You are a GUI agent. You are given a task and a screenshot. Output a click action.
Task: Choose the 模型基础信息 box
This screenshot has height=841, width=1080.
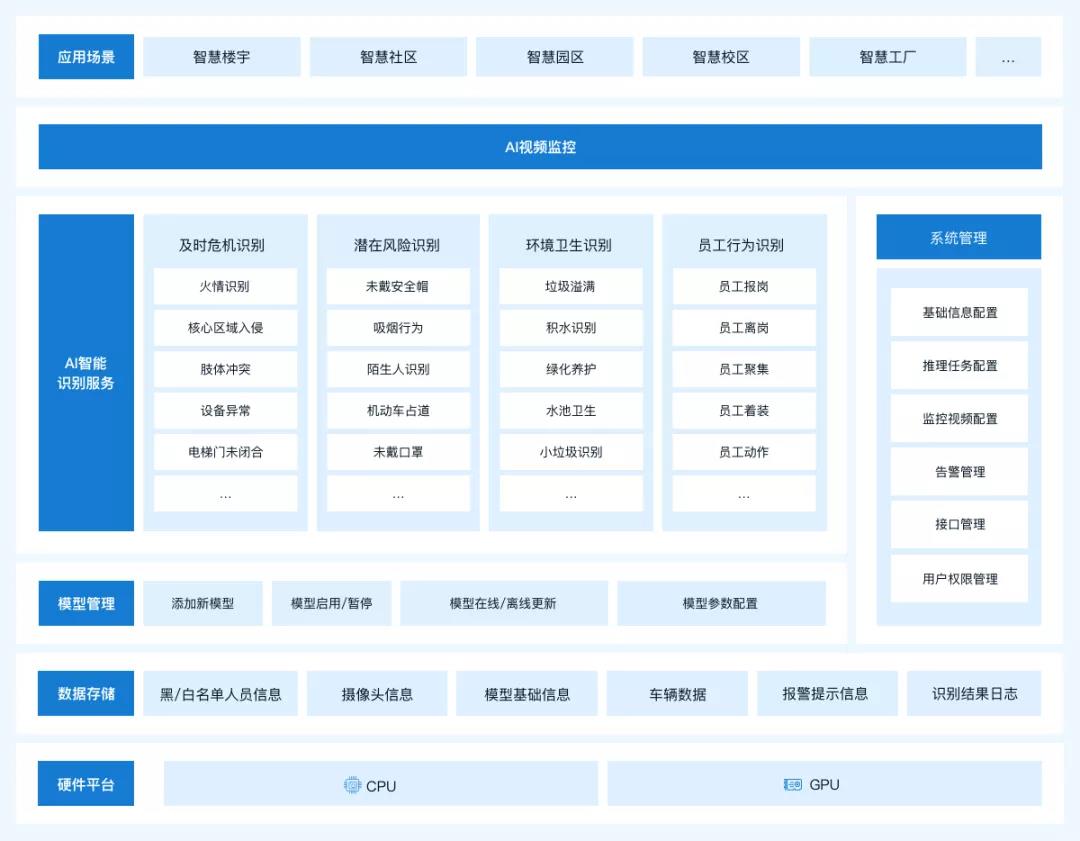point(527,694)
